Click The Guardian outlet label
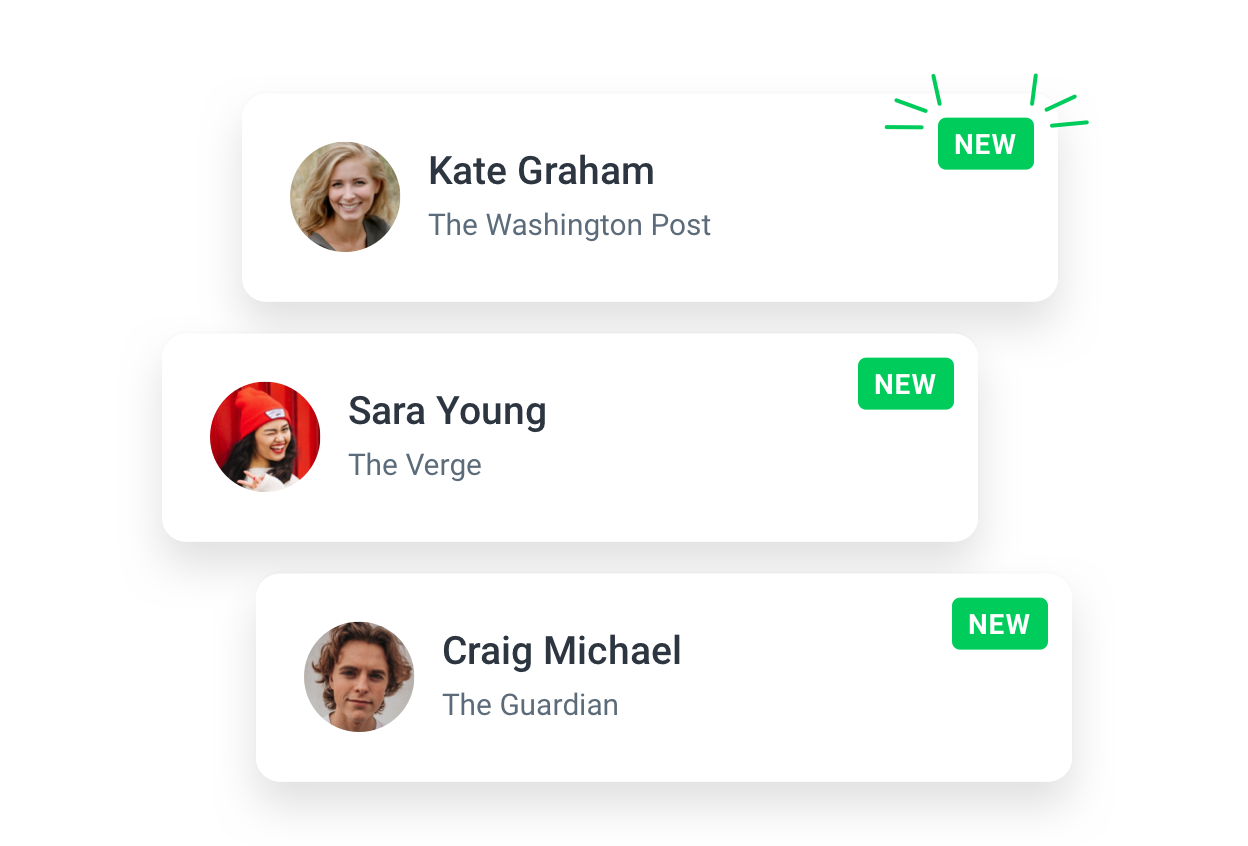The width and height of the screenshot is (1248, 846). pyautogui.click(x=530, y=705)
